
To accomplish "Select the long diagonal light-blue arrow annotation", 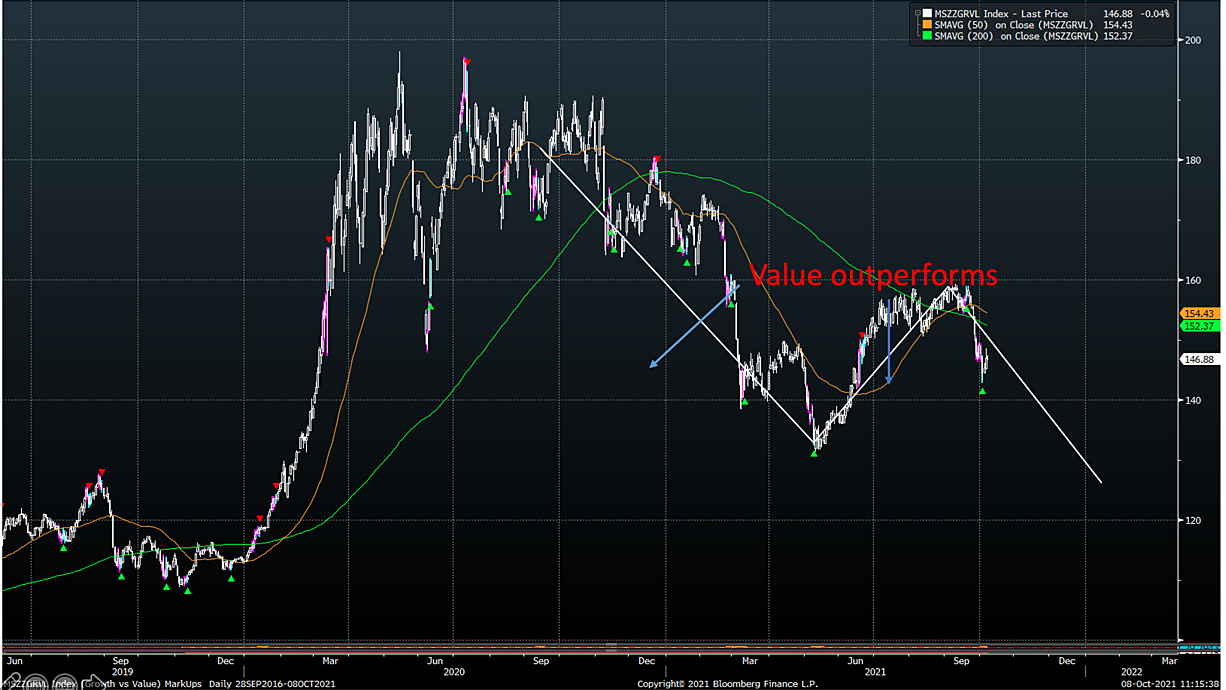I will [x=693, y=325].
